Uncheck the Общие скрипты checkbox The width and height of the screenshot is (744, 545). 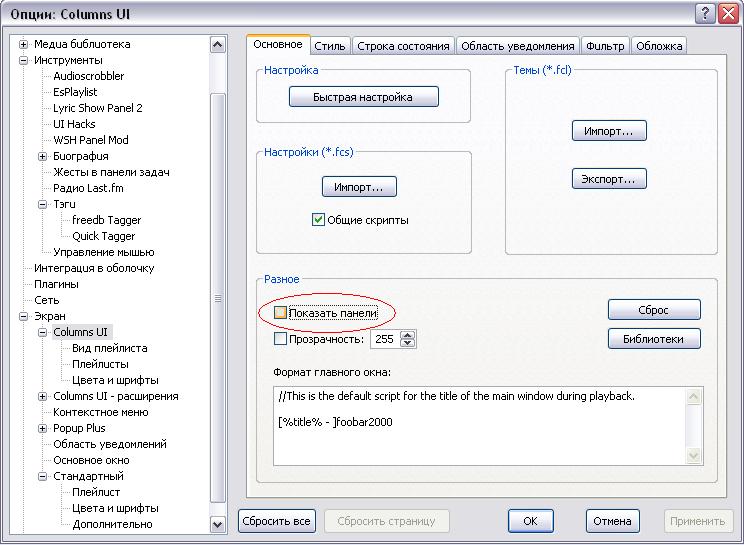(319, 220)
